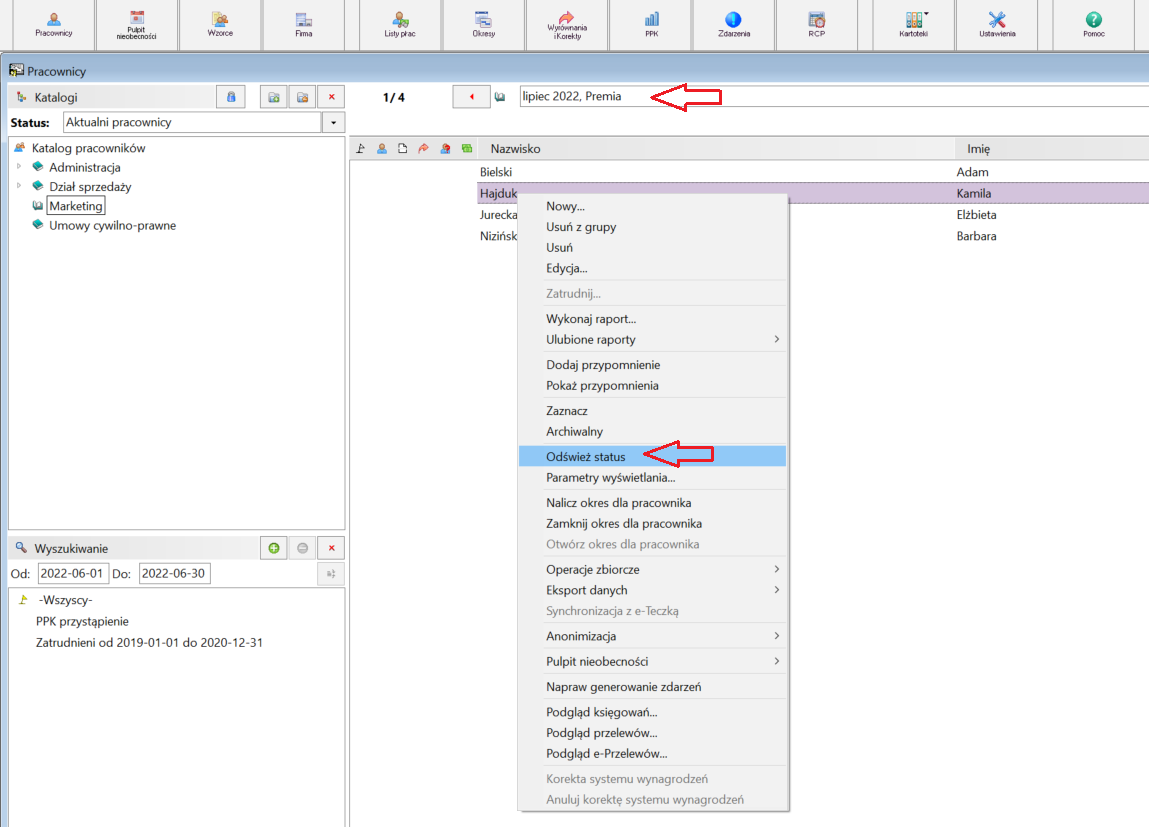1149x827 pixels.
Task: Open the PPK module icon
Action: pyautogui.click(x=651, y=24)
